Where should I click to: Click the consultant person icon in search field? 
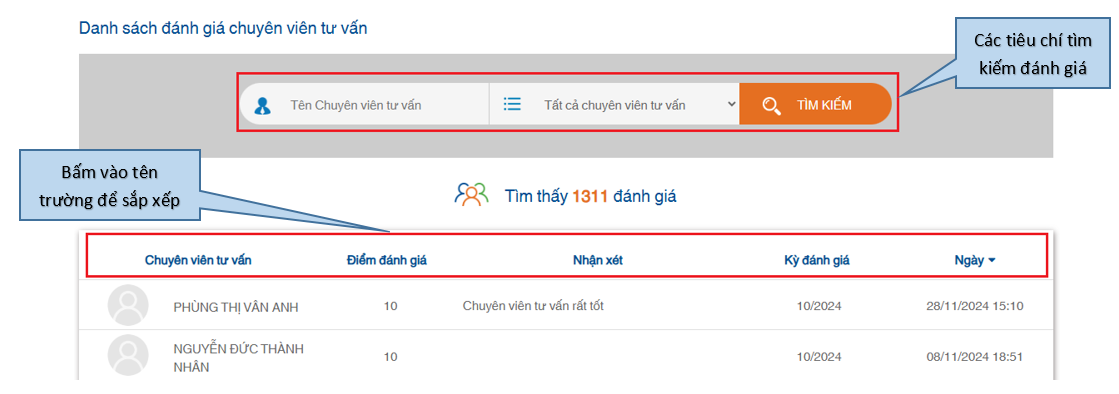point(263,105)
